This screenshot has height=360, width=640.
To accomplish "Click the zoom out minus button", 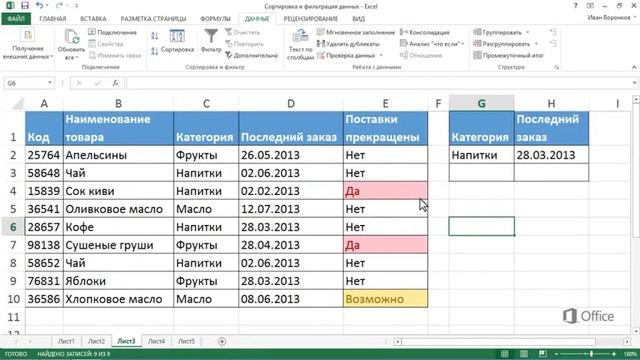I will [557, 354].
